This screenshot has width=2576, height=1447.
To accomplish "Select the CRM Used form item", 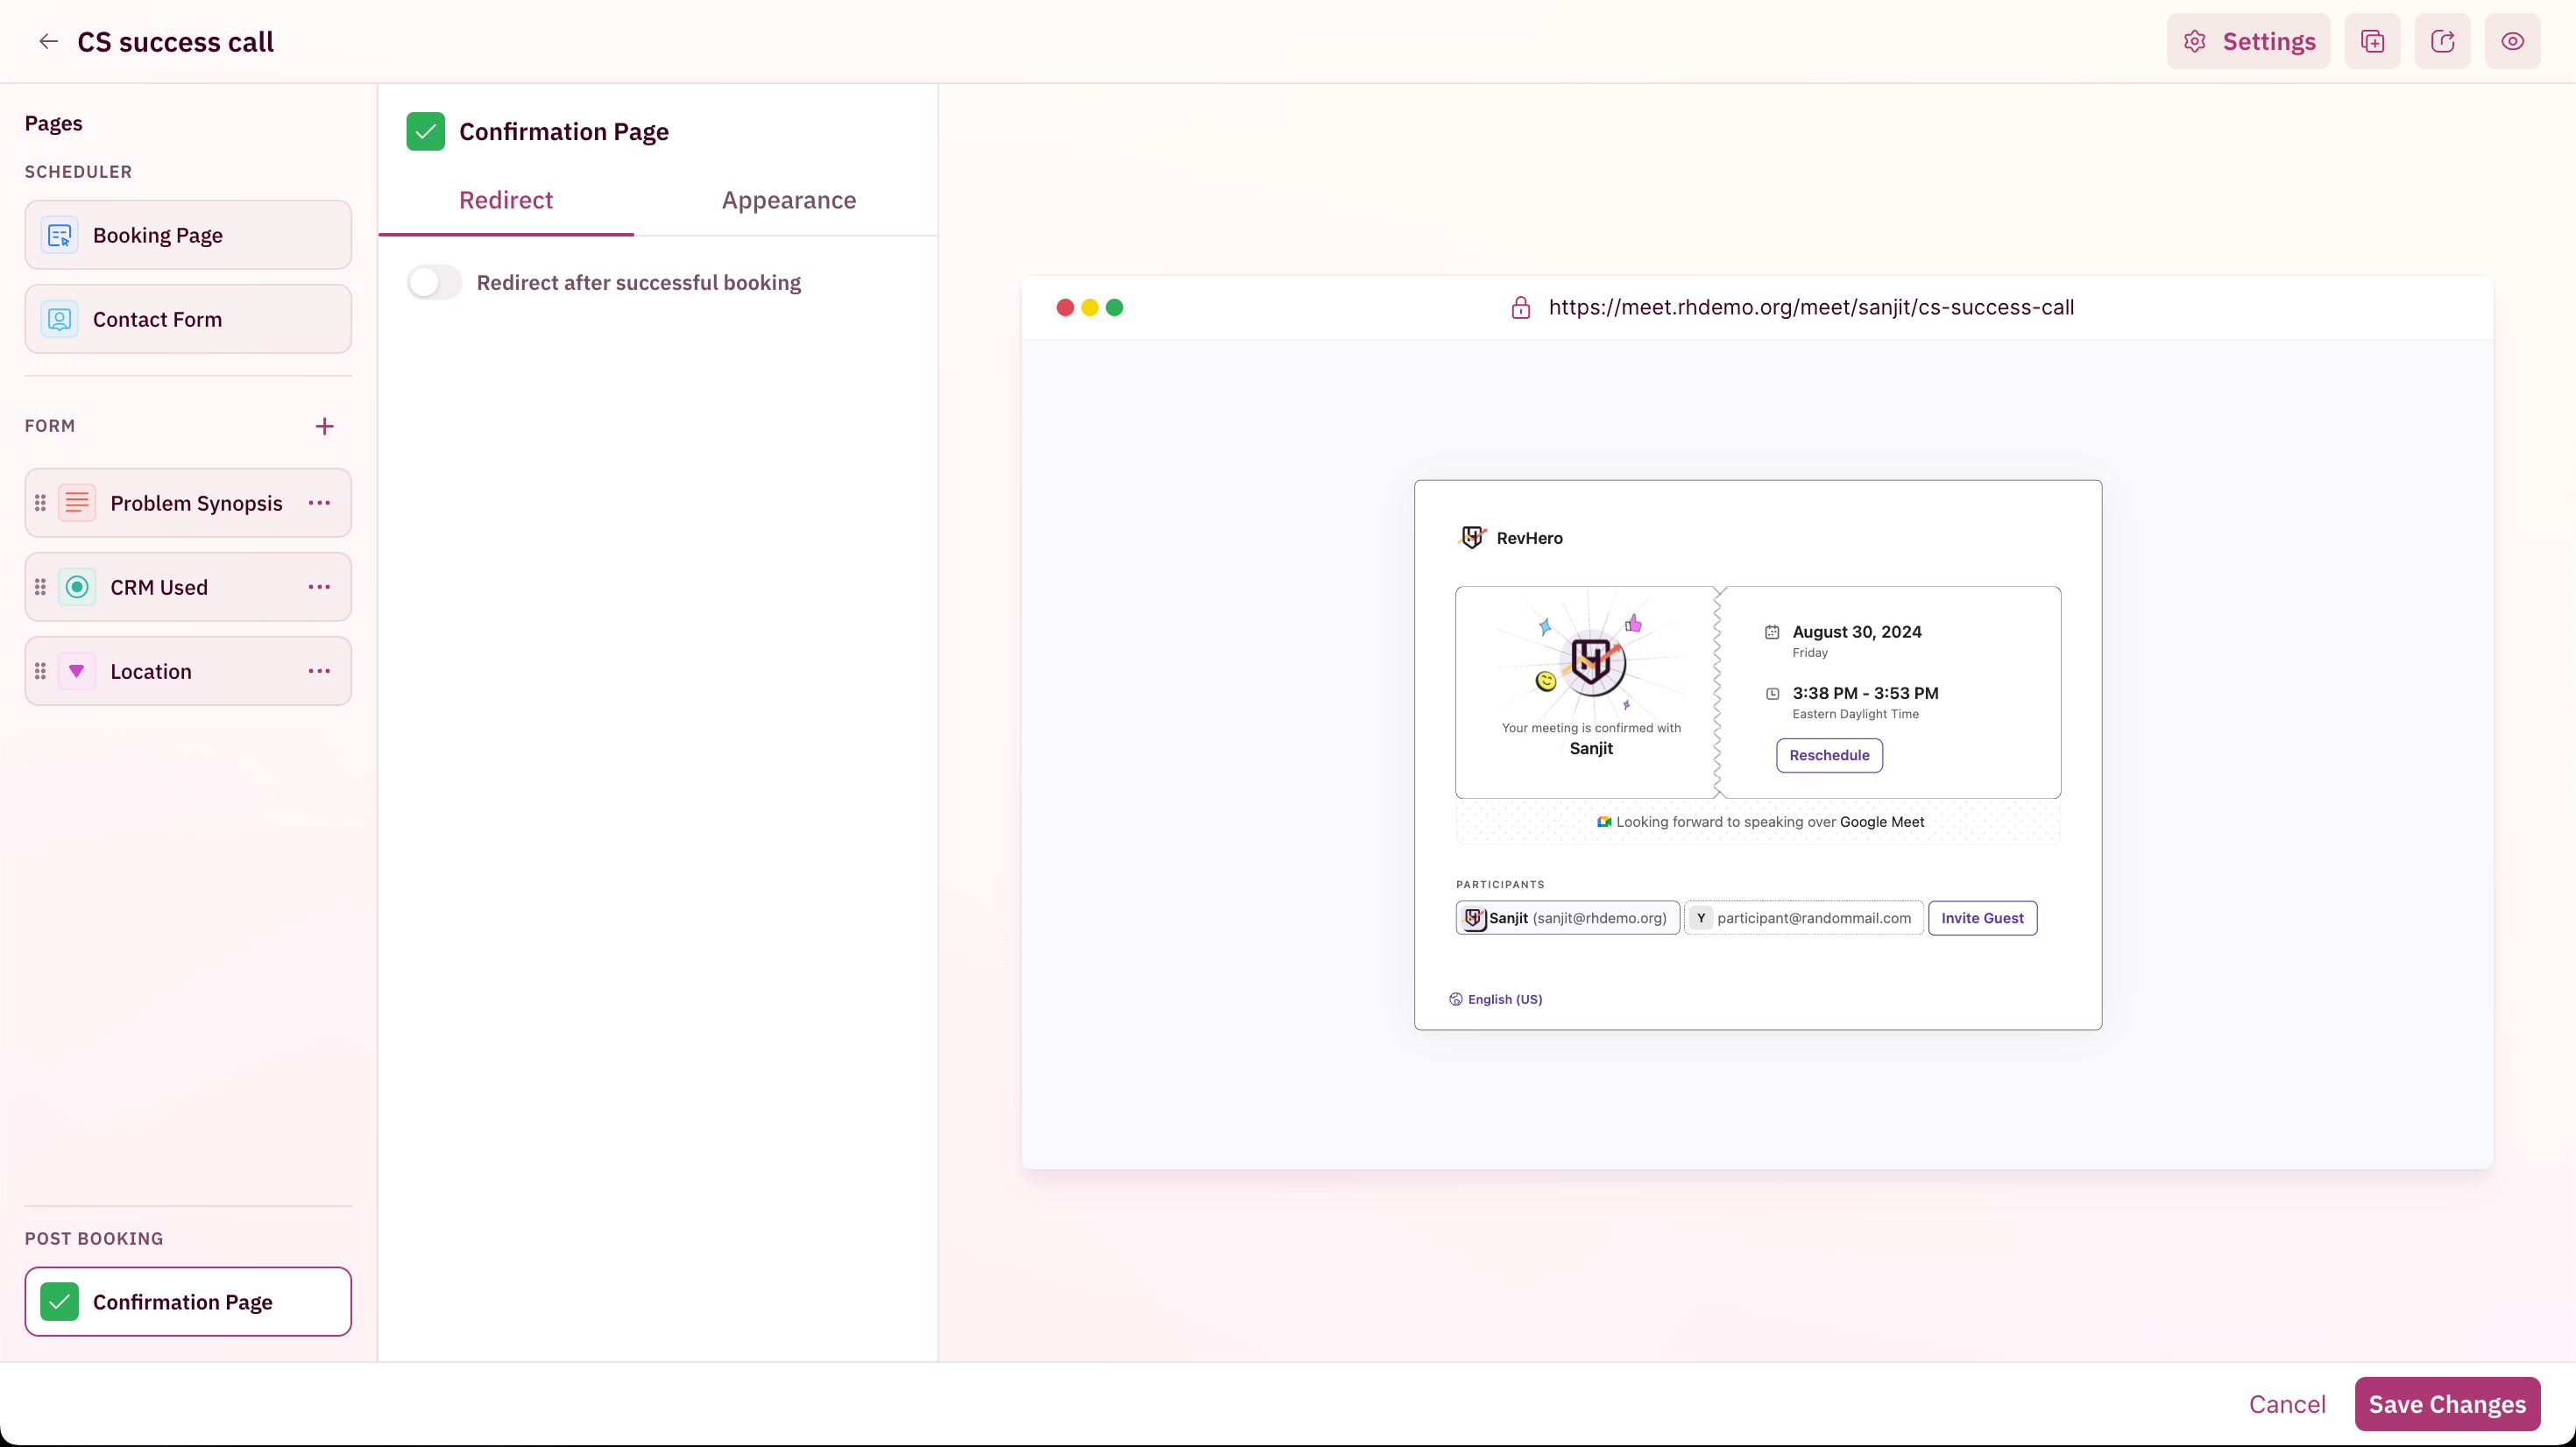I will 188,587.
